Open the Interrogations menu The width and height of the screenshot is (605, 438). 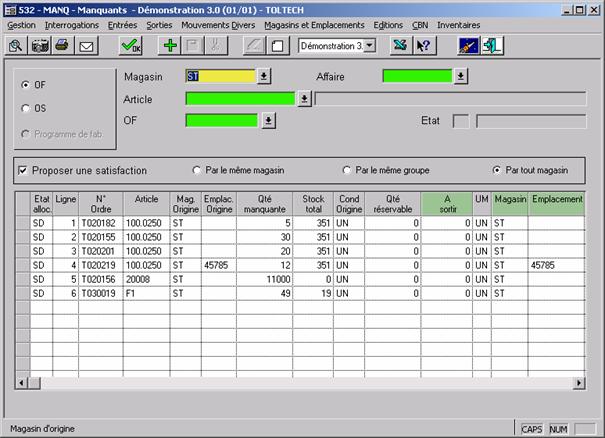click(73, 24)
